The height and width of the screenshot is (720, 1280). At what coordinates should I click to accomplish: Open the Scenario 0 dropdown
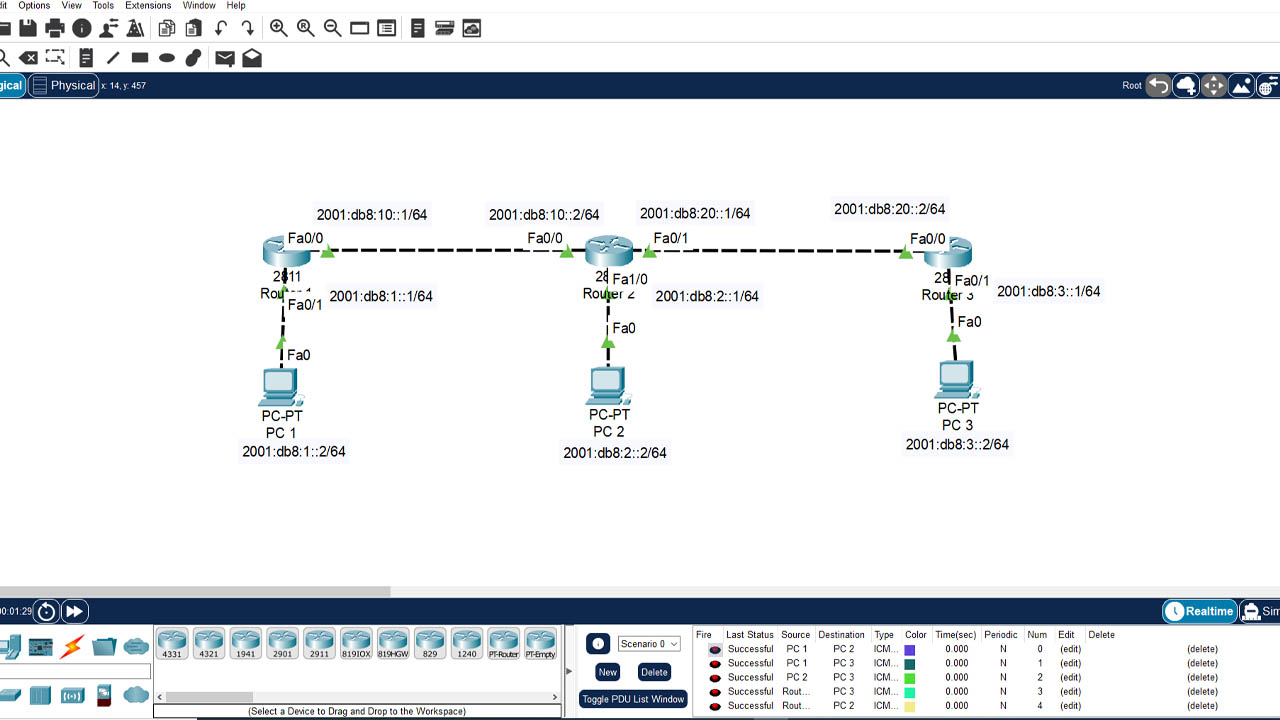(x=649, y=644)
